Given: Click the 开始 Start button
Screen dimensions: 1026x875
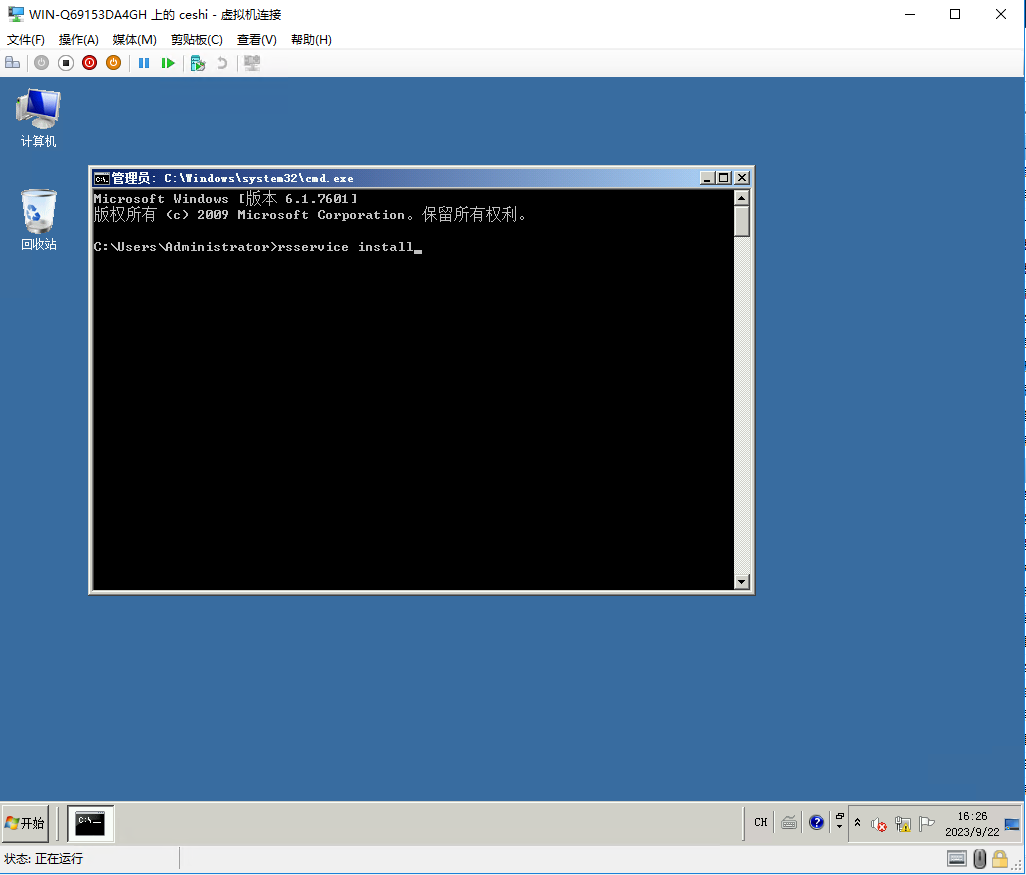Looking at the screenshot, I should tap(26, 823).
